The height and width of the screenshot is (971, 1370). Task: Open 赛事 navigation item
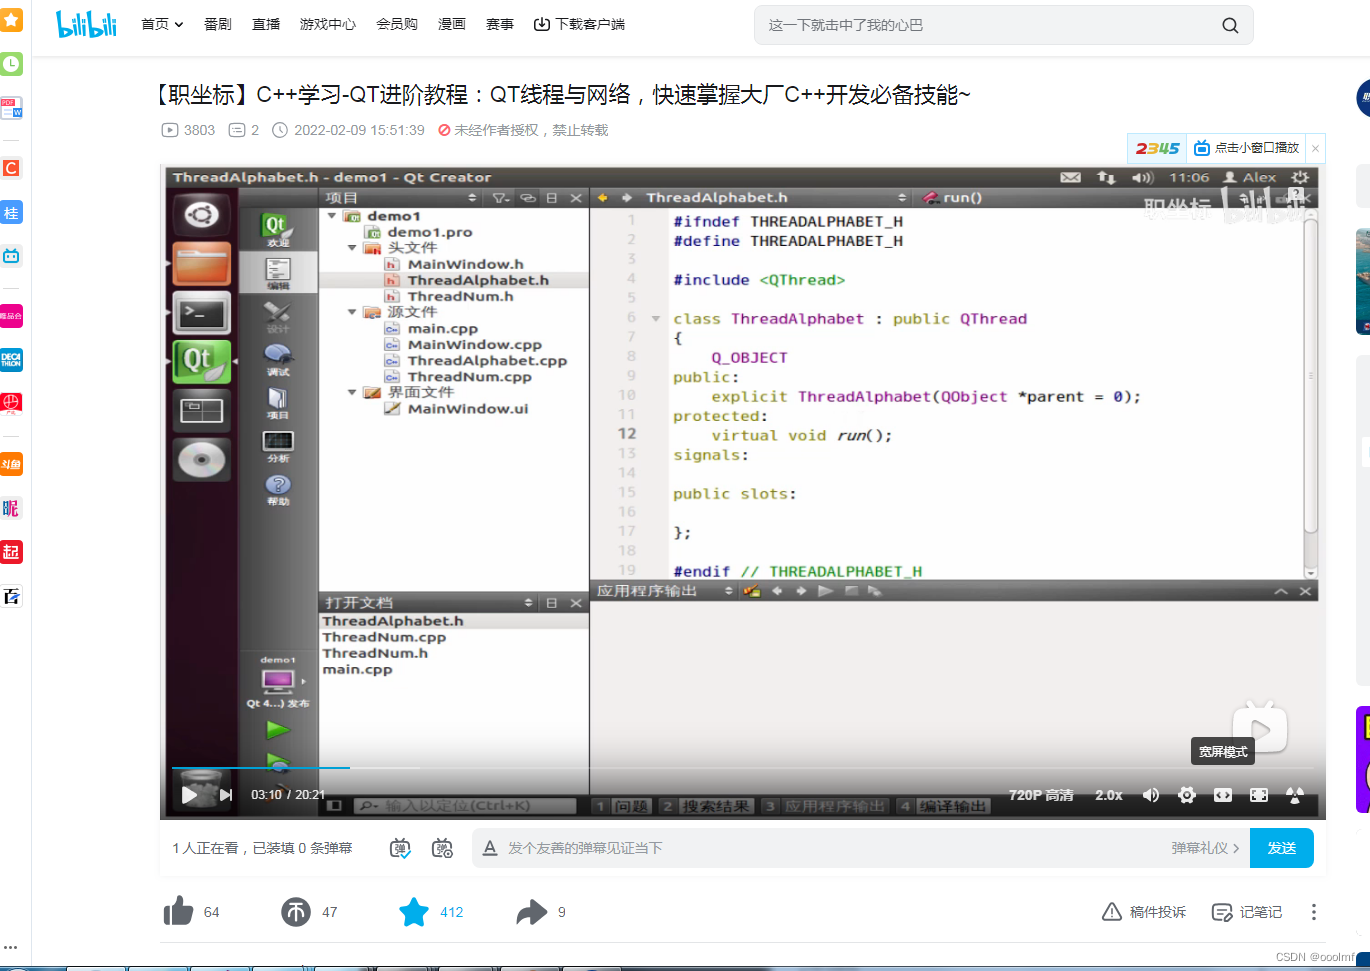point(500,24)
